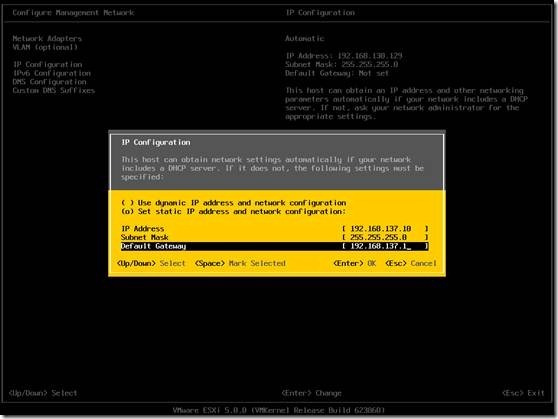Click <Space> Mark Selected hint
The height and width of the screenshot is (419, 558).
click(240, 263)
